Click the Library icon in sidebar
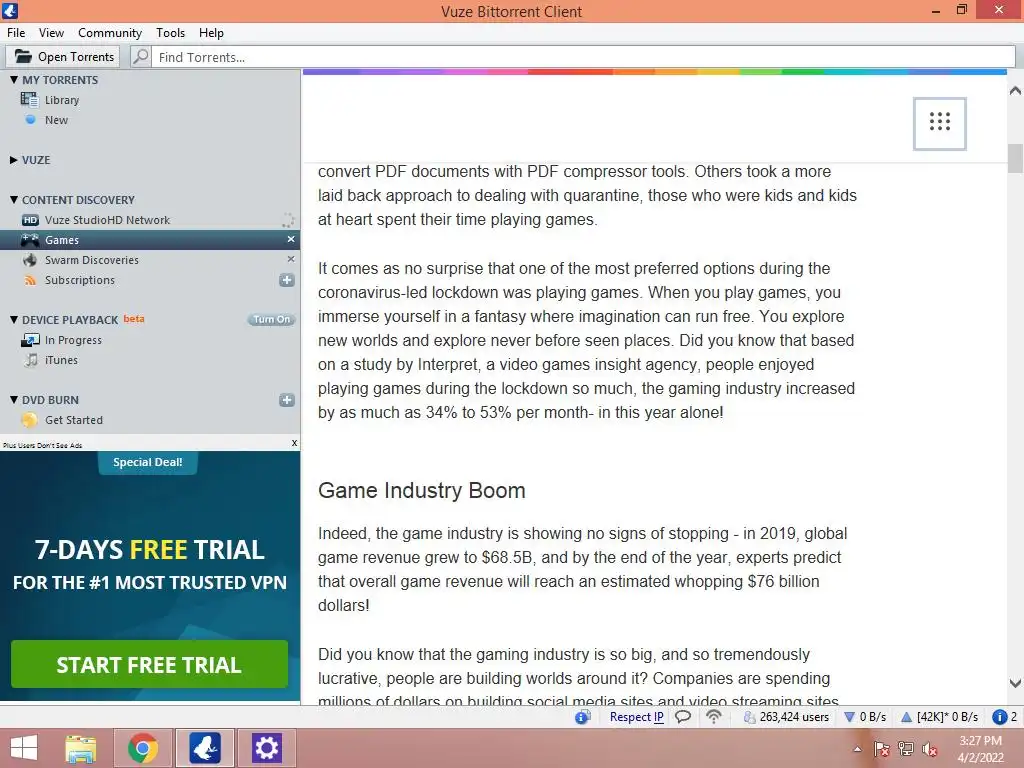1024x768 pixels. click(29, 99)
